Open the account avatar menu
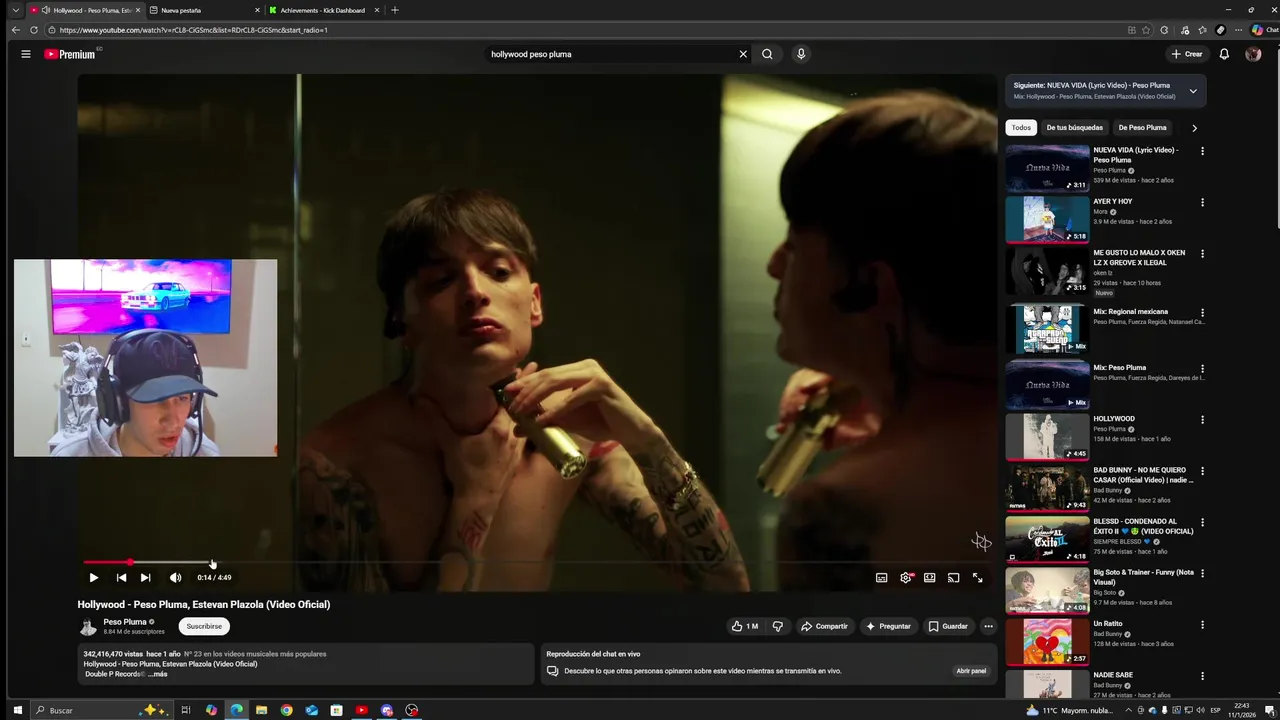Screen dimensions: 1280x720 tap(1253, 54)
